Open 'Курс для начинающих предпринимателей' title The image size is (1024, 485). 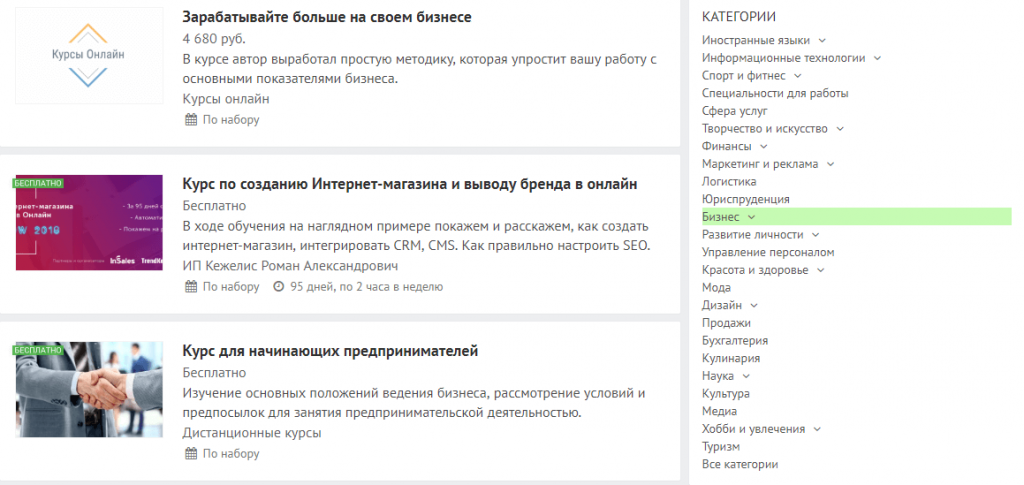point(330,351)
